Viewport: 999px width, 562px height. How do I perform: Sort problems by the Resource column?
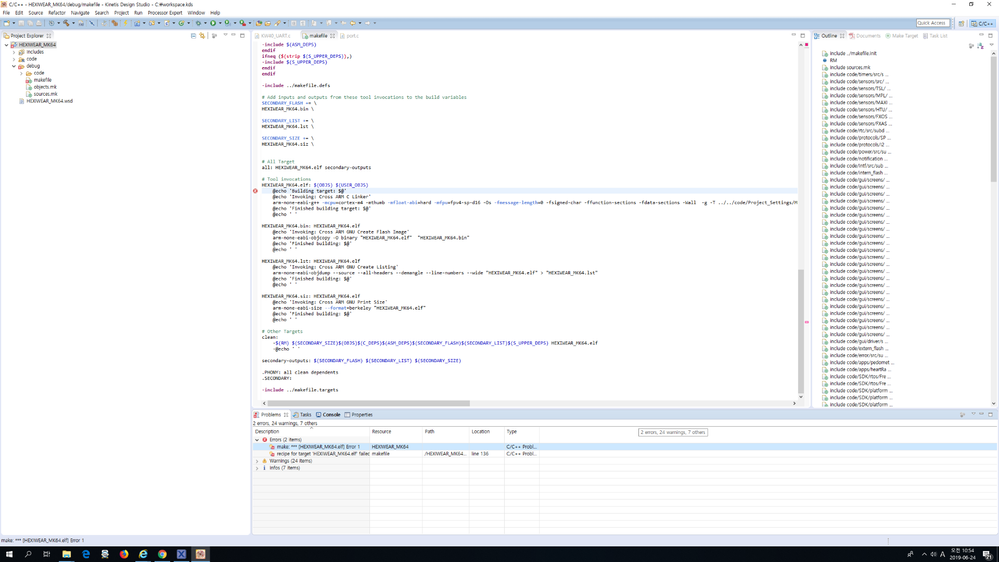coord(396,432)
